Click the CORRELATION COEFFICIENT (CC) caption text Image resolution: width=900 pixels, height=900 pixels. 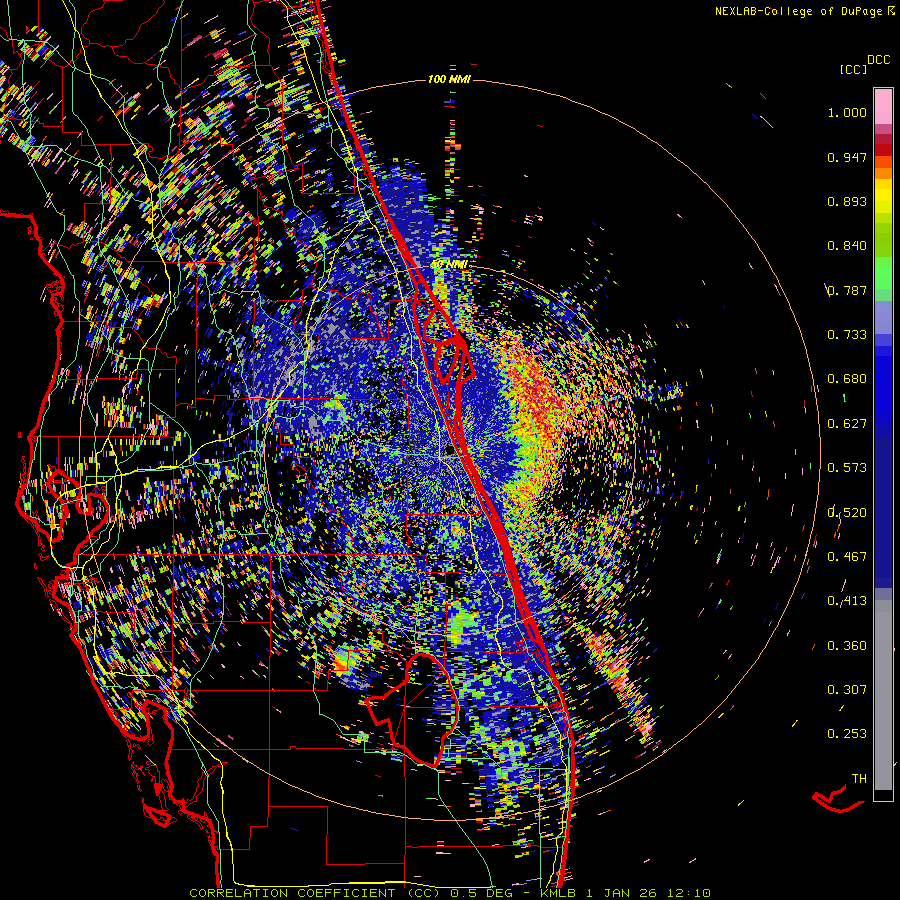(315, 893)
